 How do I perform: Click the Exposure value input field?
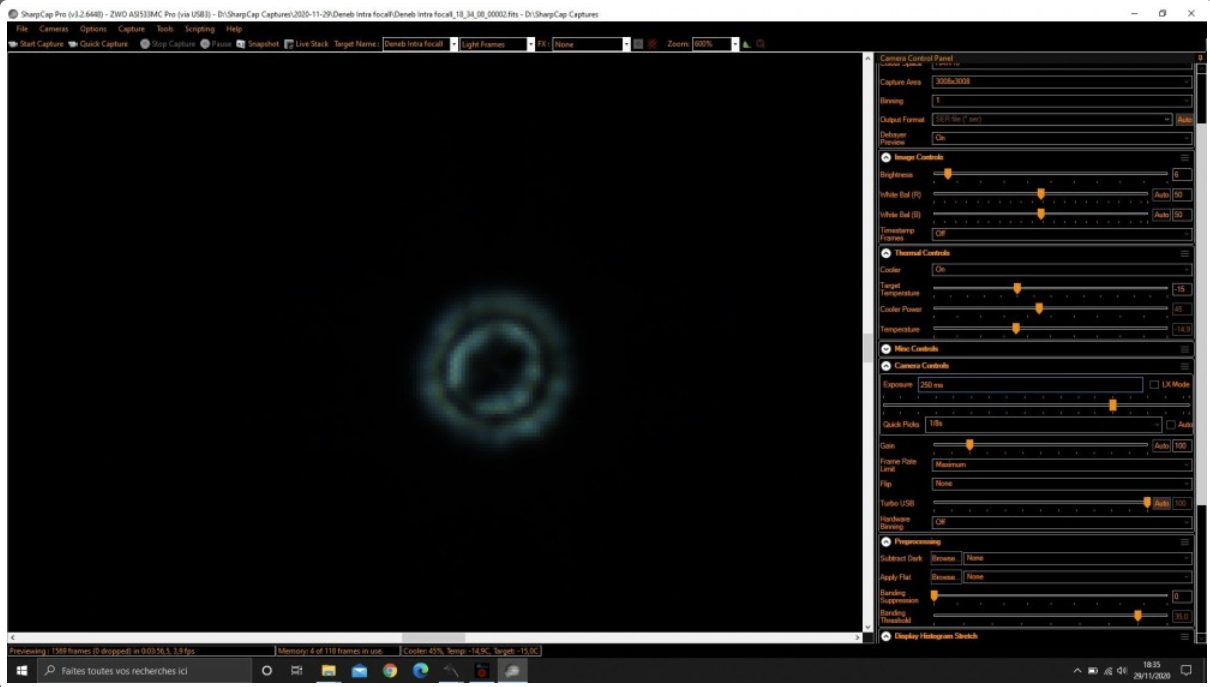point(1029,385)
